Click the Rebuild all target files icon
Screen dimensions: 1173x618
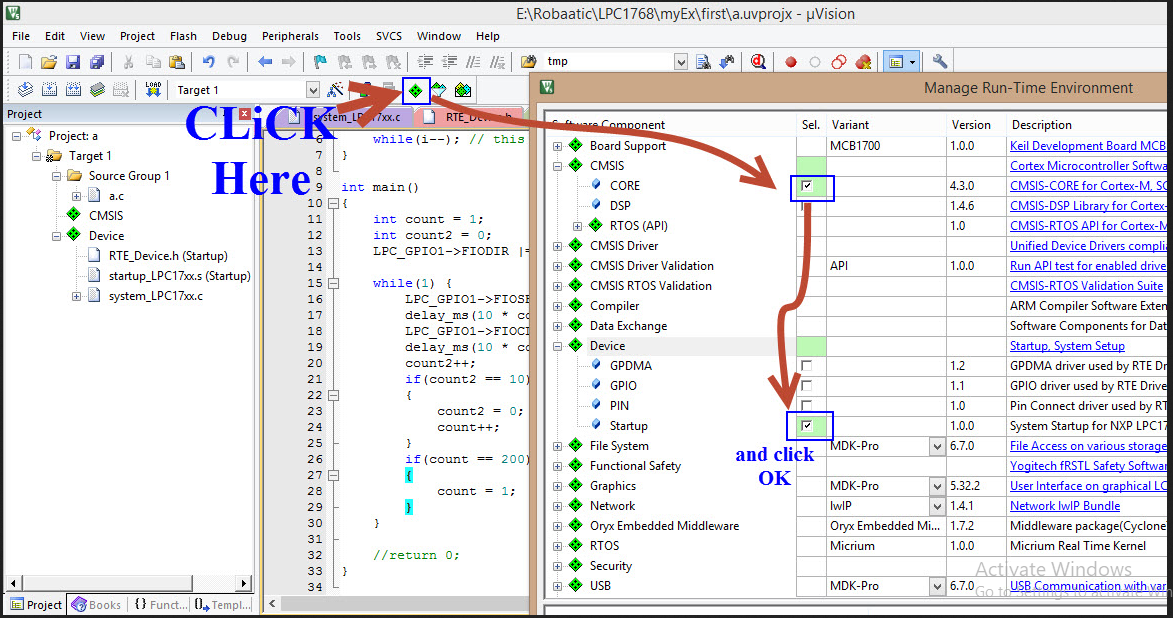73,90
